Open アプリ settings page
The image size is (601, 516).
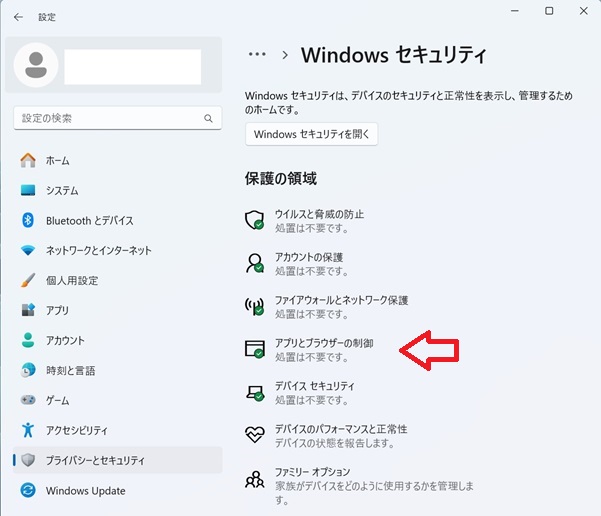coord(117,310)
